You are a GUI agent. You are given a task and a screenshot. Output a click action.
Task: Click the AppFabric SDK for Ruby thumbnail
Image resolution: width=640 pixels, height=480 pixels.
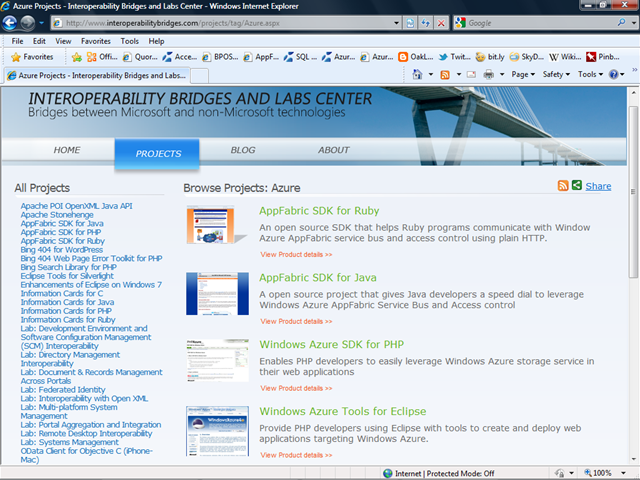click(x=217, y=225)
